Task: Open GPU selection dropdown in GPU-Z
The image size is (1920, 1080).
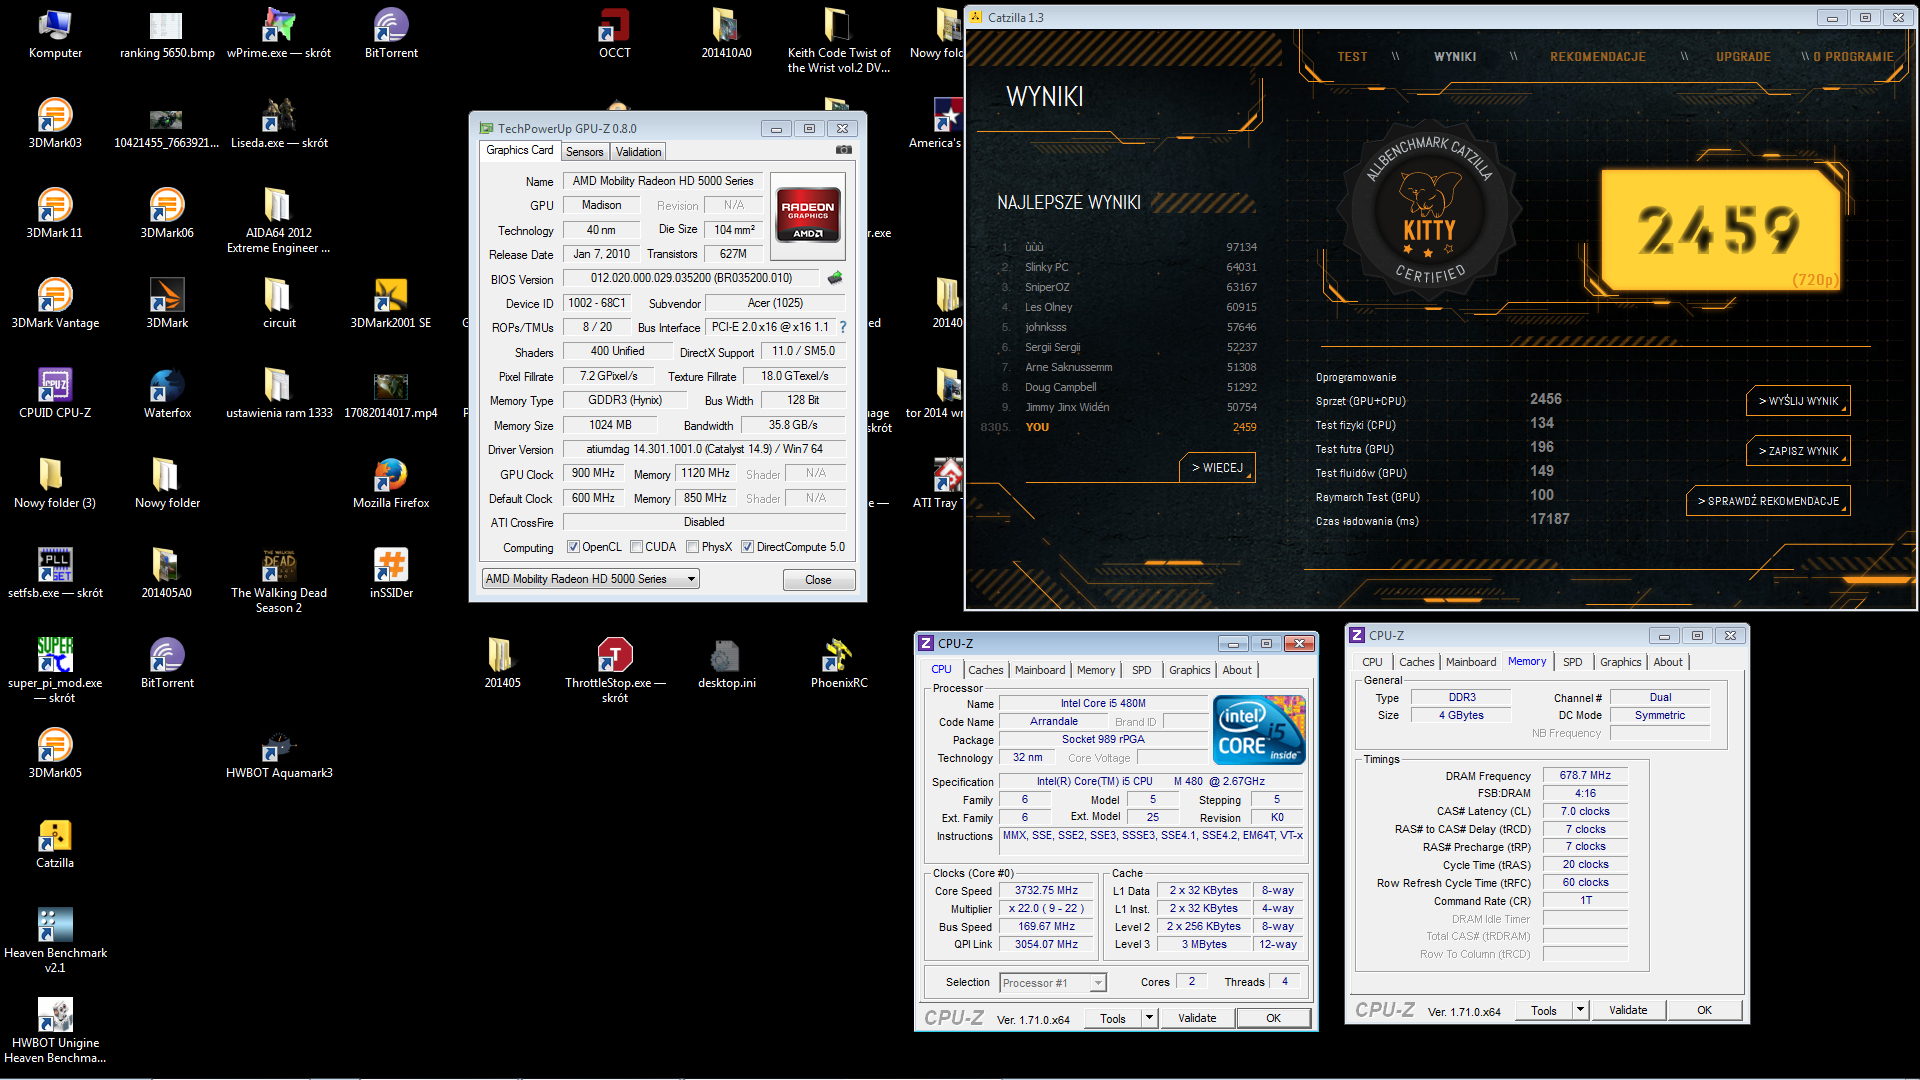Action: (590, 579)
